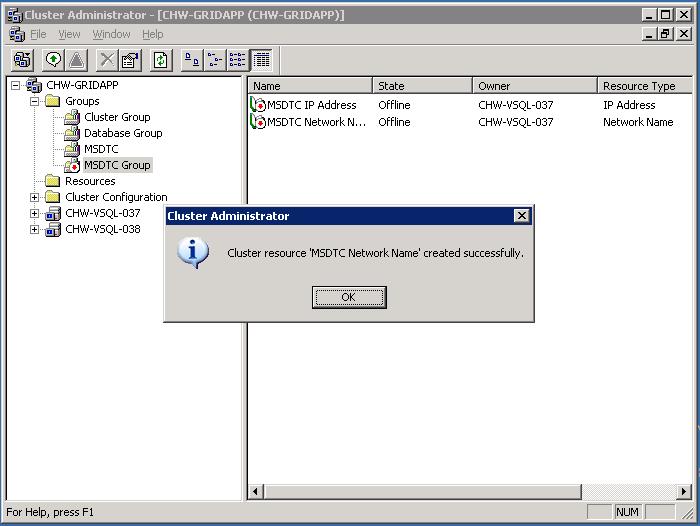The image size is (700, 526).
Task: Switch to Details view icon
Action: 261,60
